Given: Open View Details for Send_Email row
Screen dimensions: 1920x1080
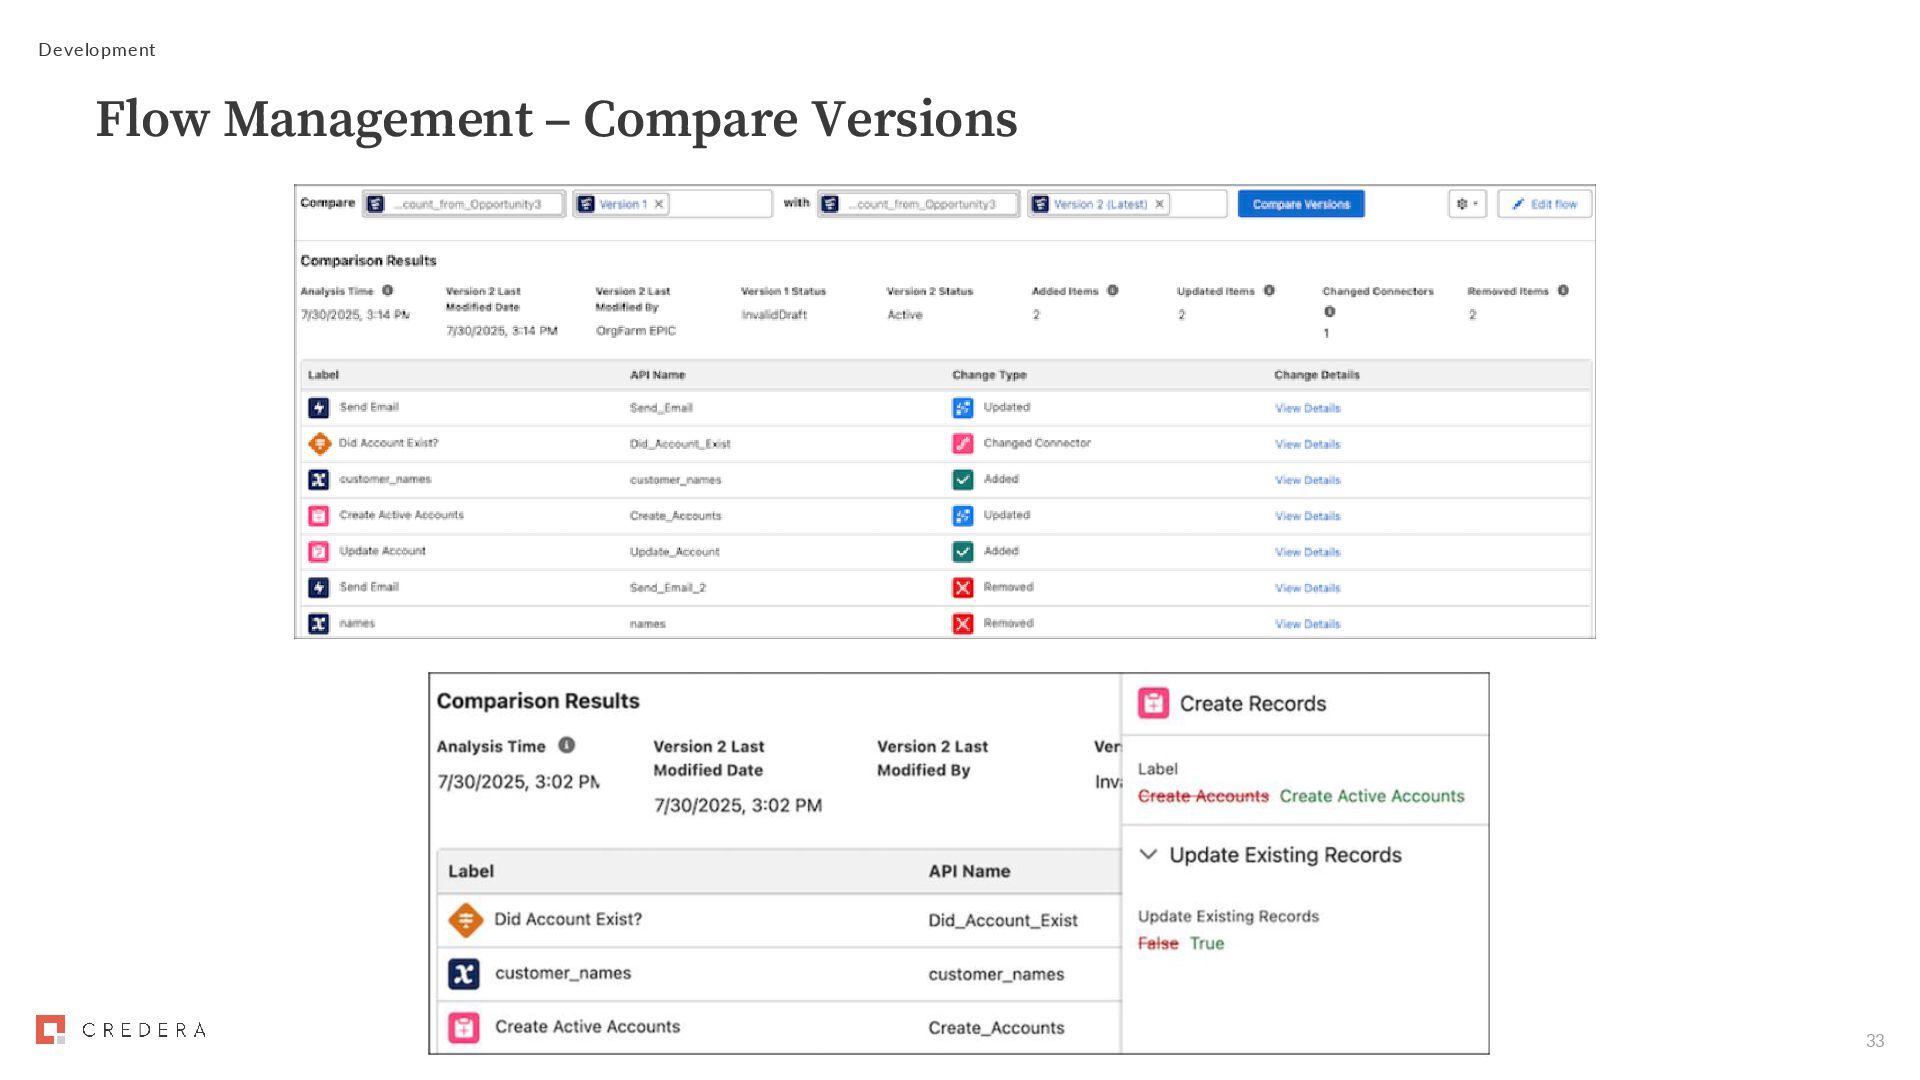Looking at the screenshot, I should [x=1307, y=408].
